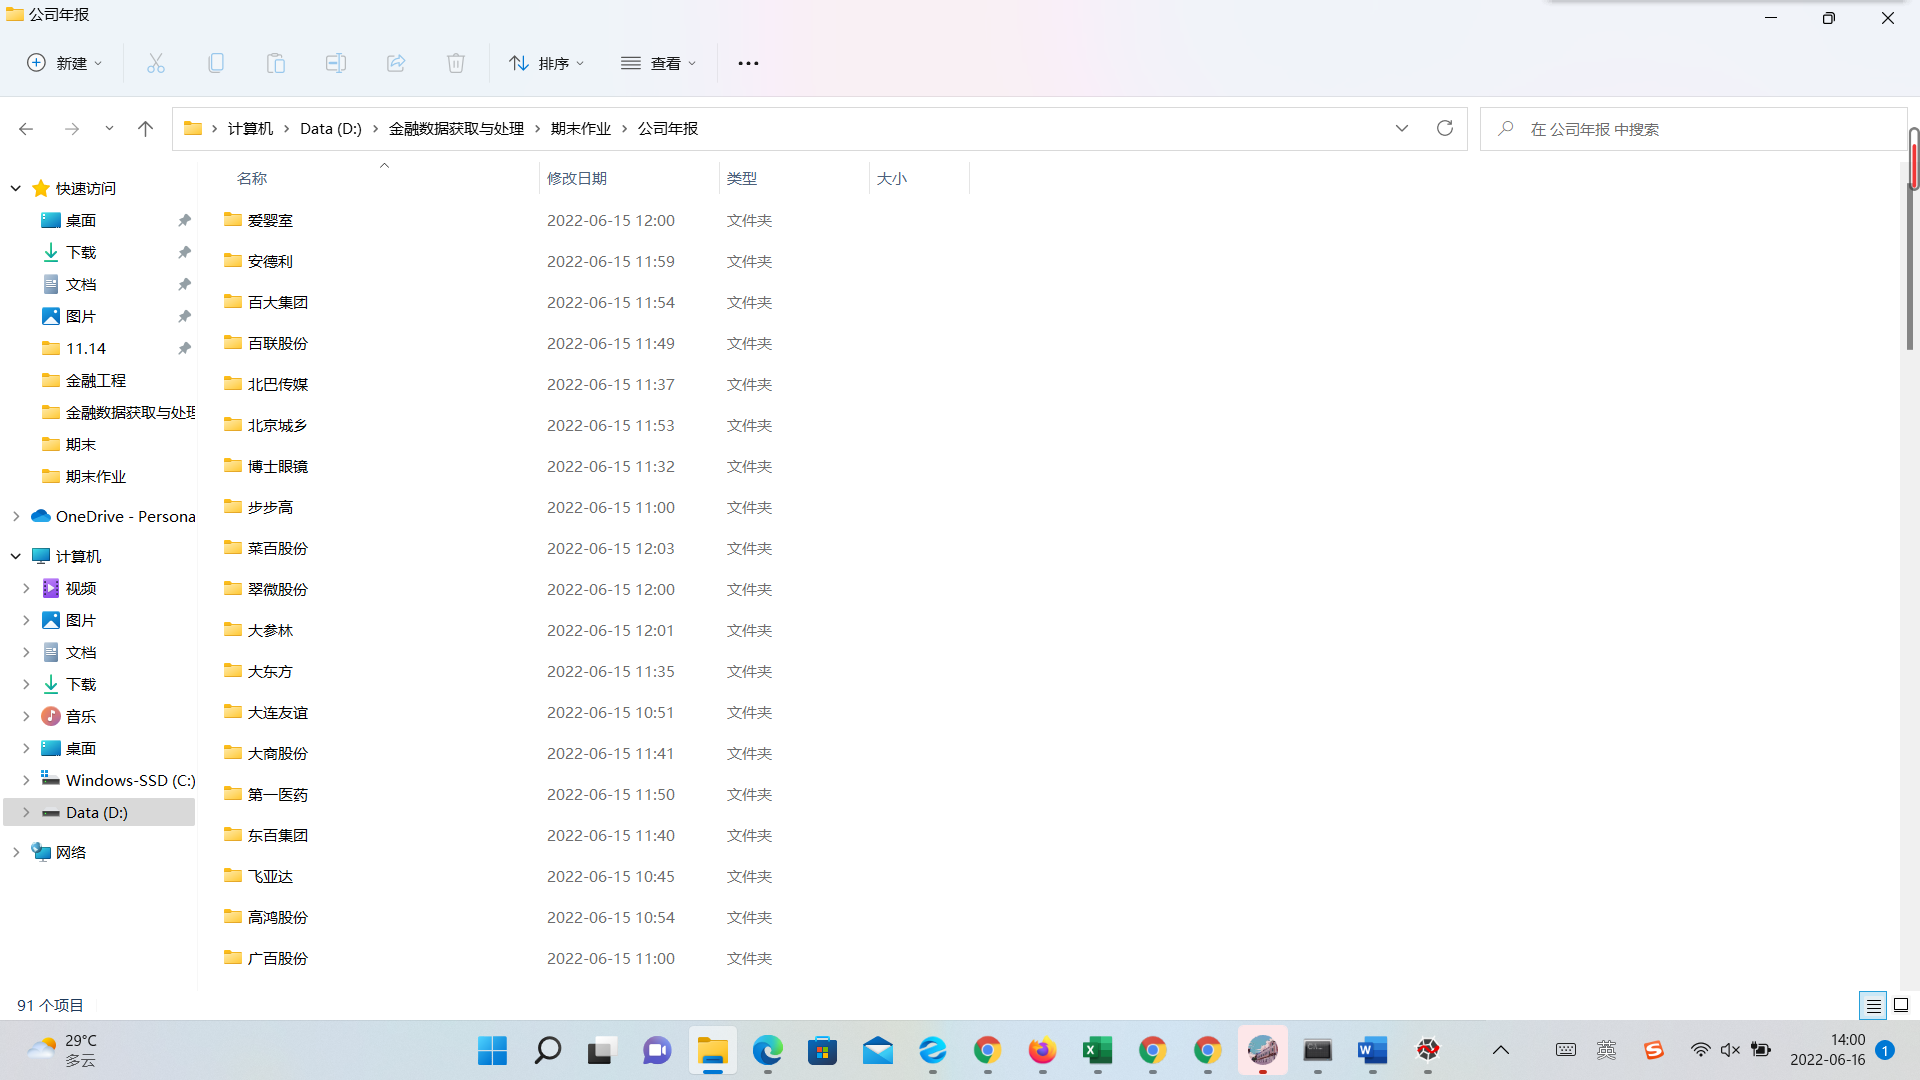This screenshot has width=1920, height=1080.
Task: Select the 博士眼镜 folder
Action: coord(278,466)
